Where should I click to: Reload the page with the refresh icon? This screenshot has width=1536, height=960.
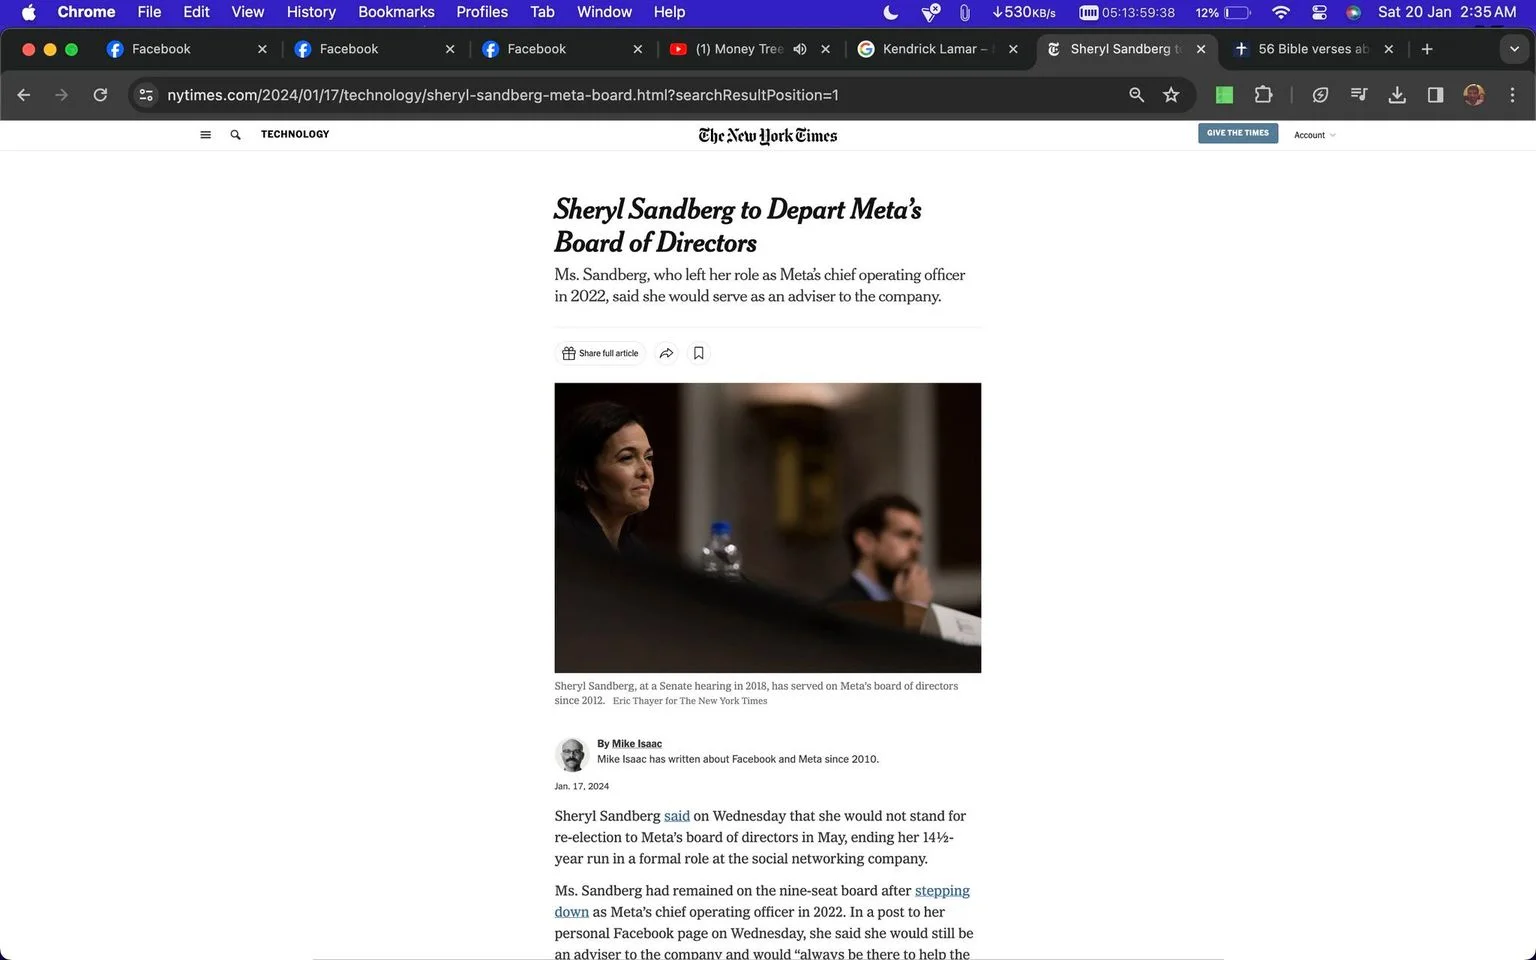coord(100,95)
